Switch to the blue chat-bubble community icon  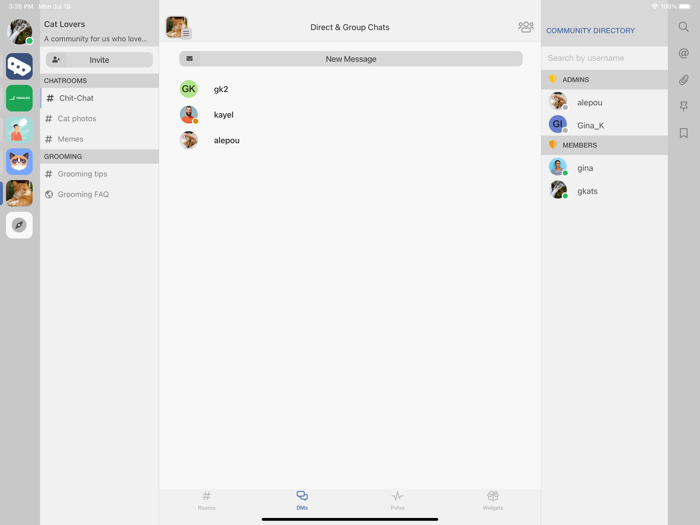coord(19,66)
